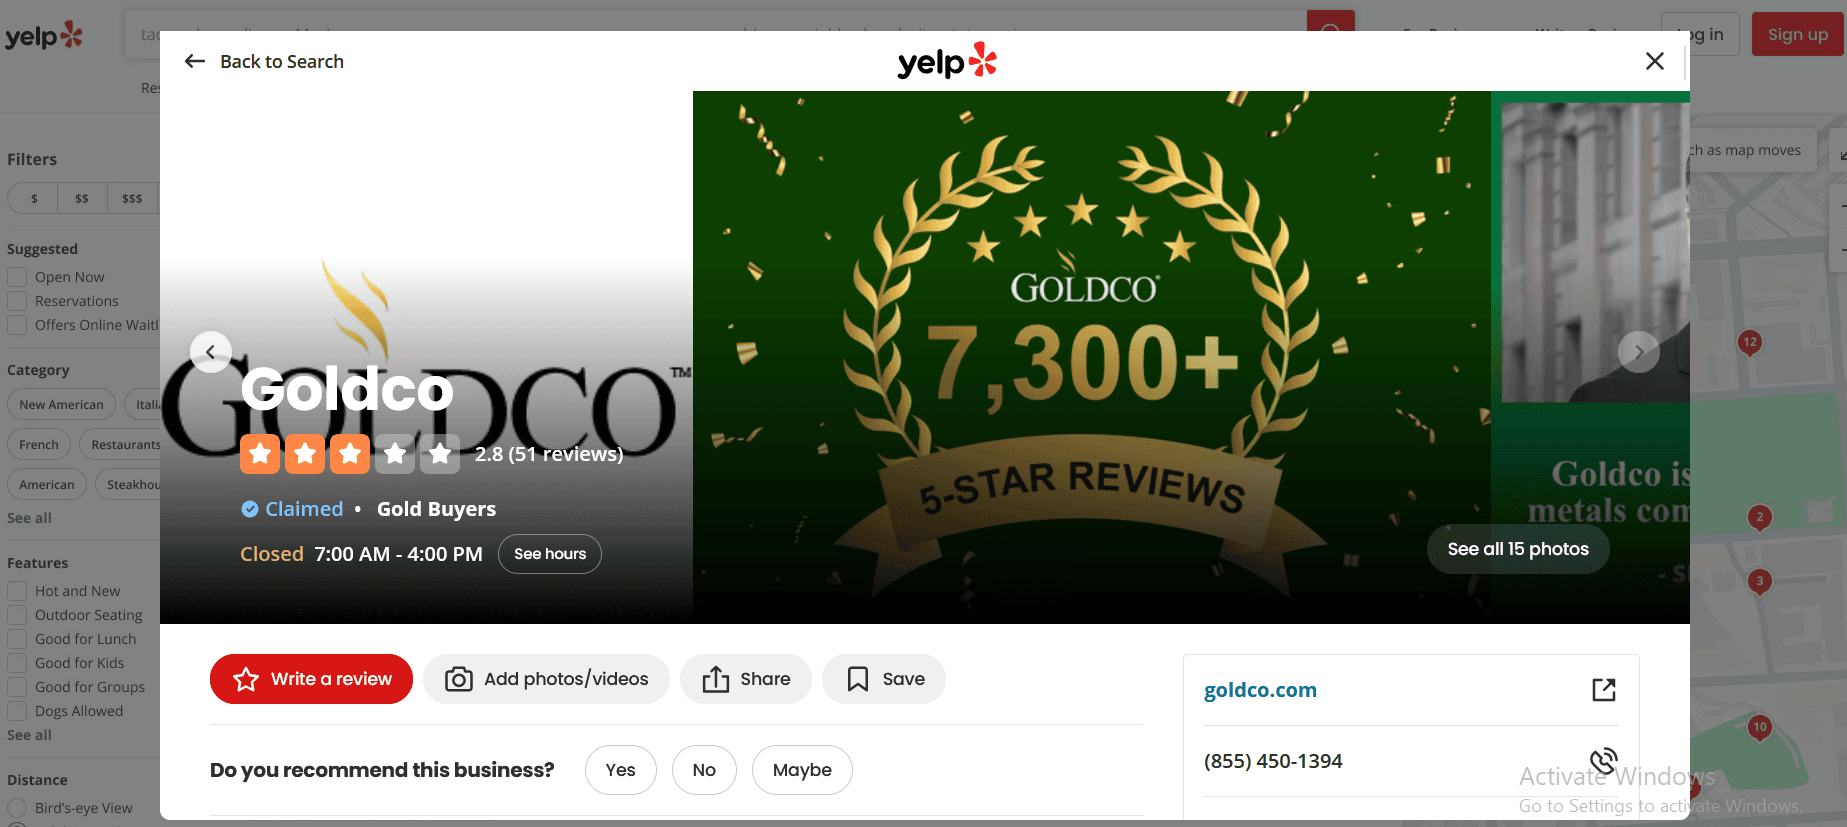The width and height of the screenshot is (1847, 827).
Task: Answer Maybe to recommend this business
Action: (x=802, y=770)
